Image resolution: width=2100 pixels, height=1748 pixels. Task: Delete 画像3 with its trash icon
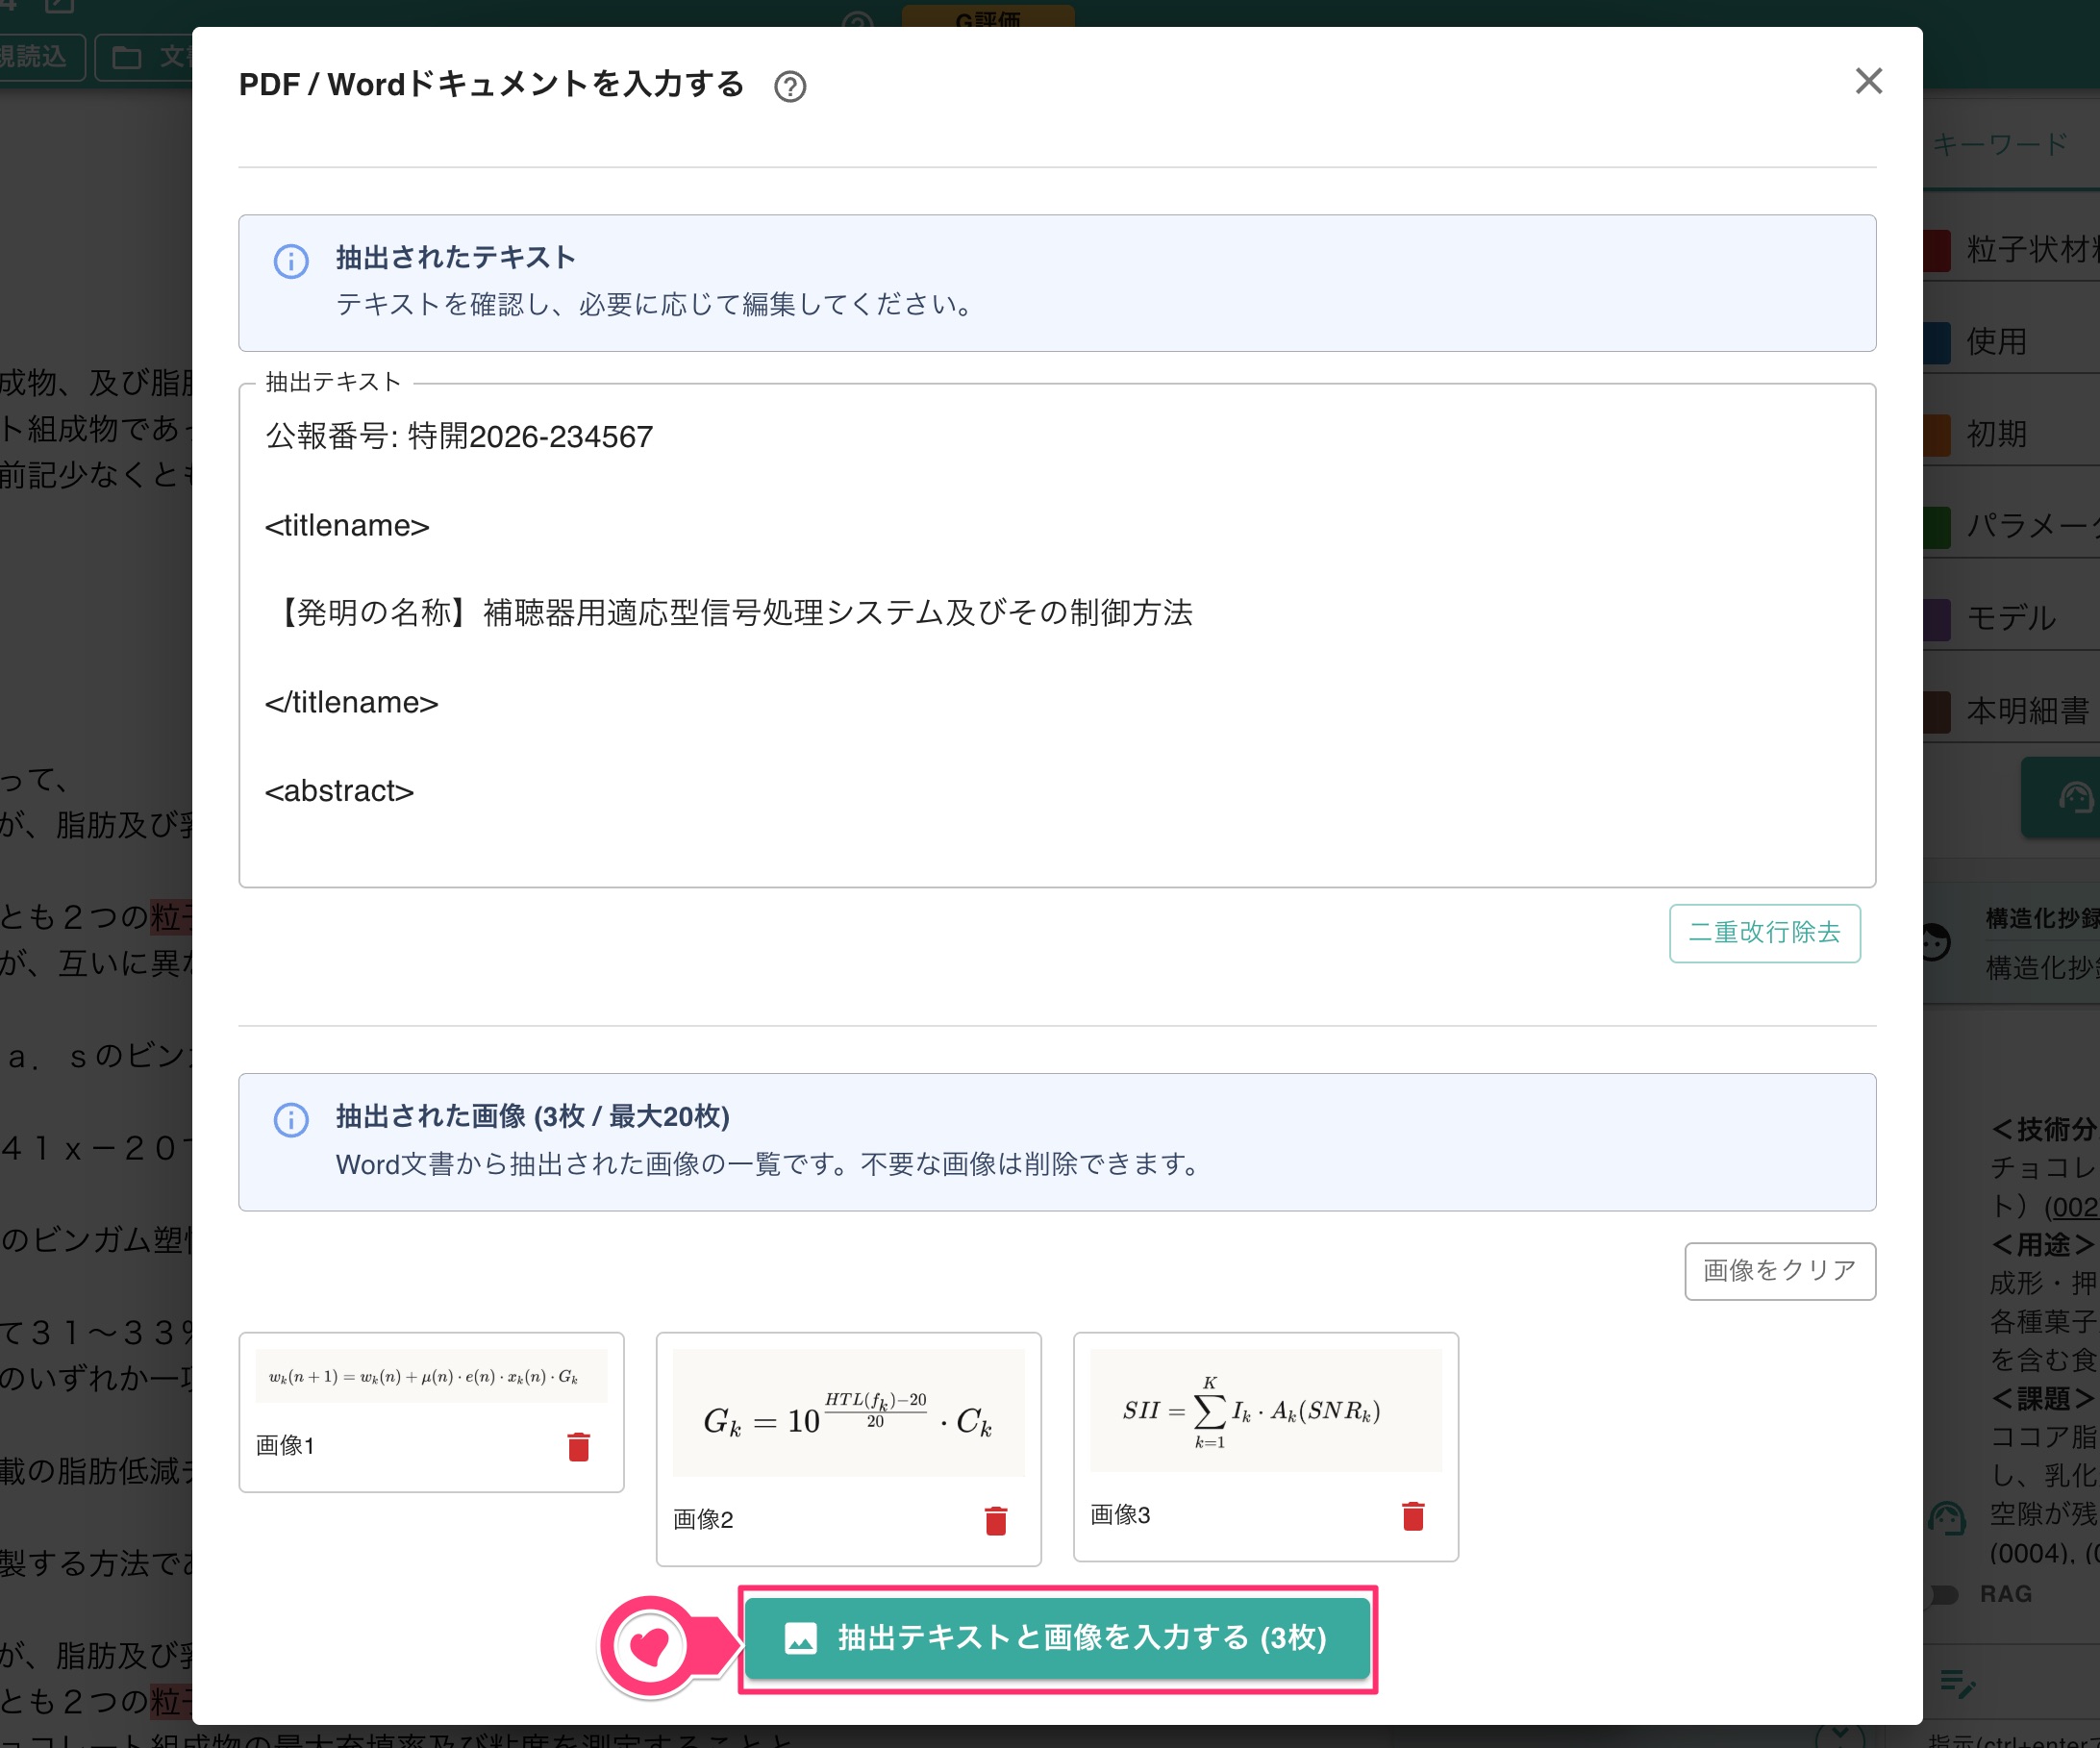(x=1412, y=1516)
